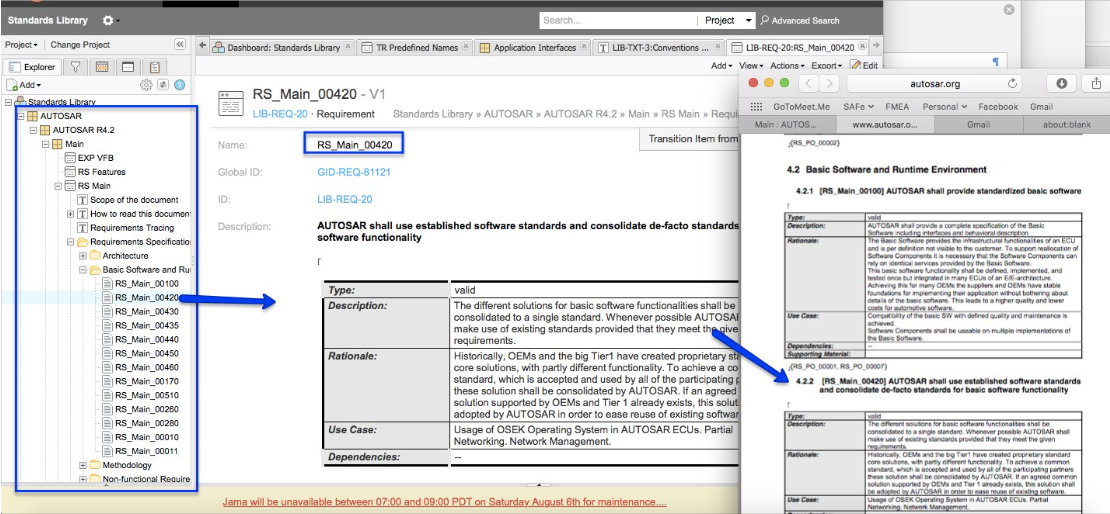Open the filter tab in the explorer
1110x514 pixels.
[74, 67]
